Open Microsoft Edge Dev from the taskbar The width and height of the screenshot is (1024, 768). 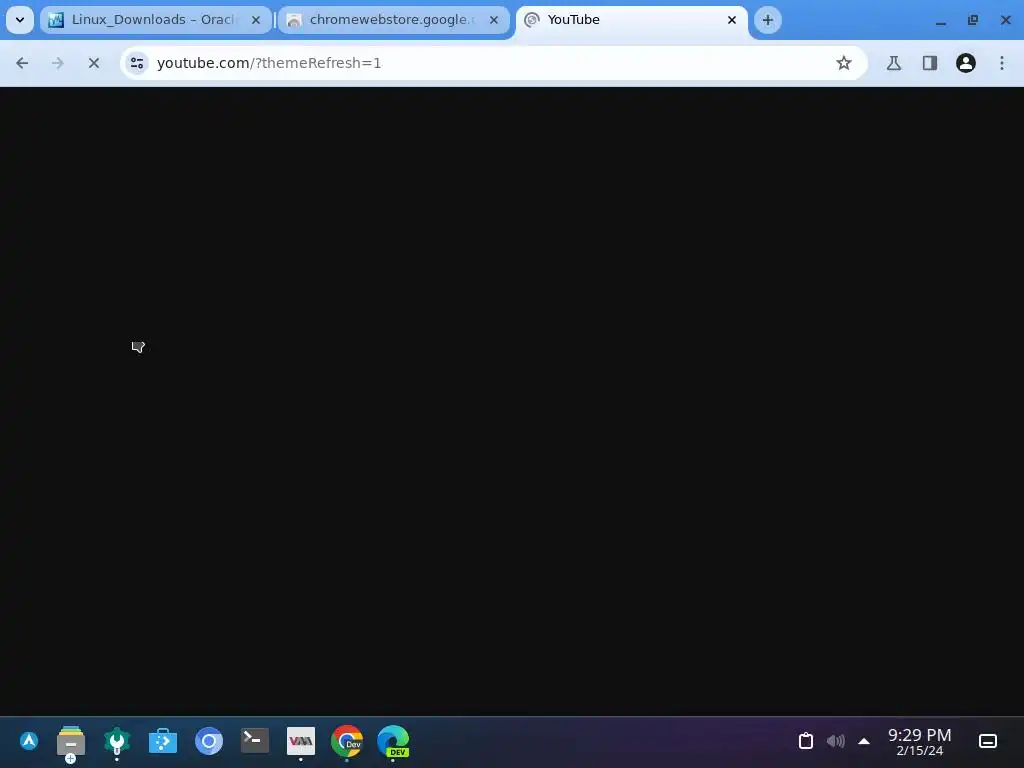click(x=393, y=741)
